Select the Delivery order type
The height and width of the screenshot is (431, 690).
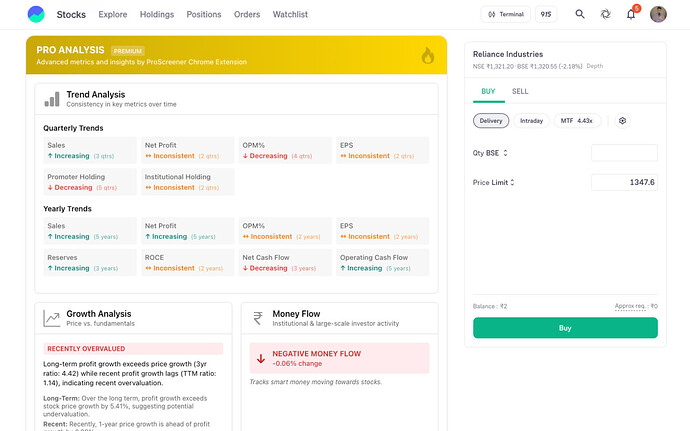[x=491, y=121]
